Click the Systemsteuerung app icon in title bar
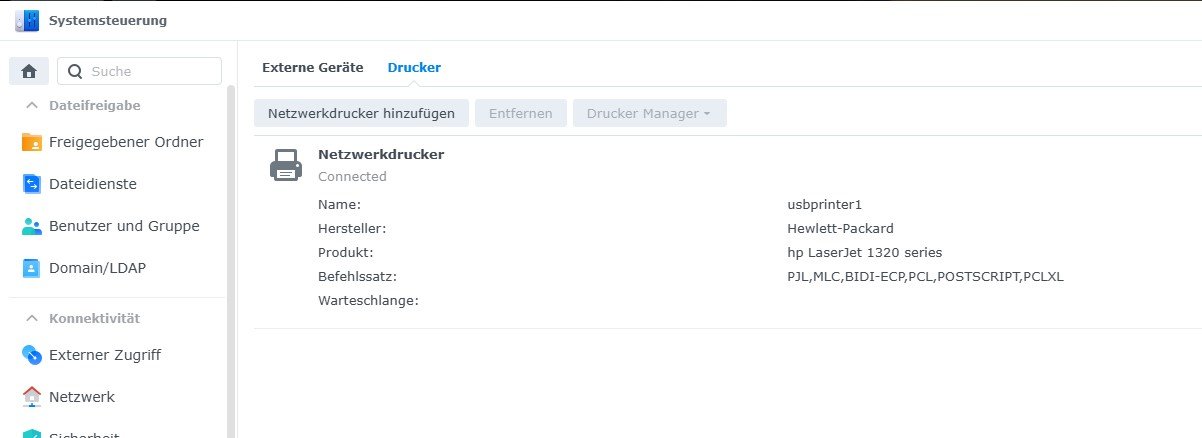 [26, 20]
